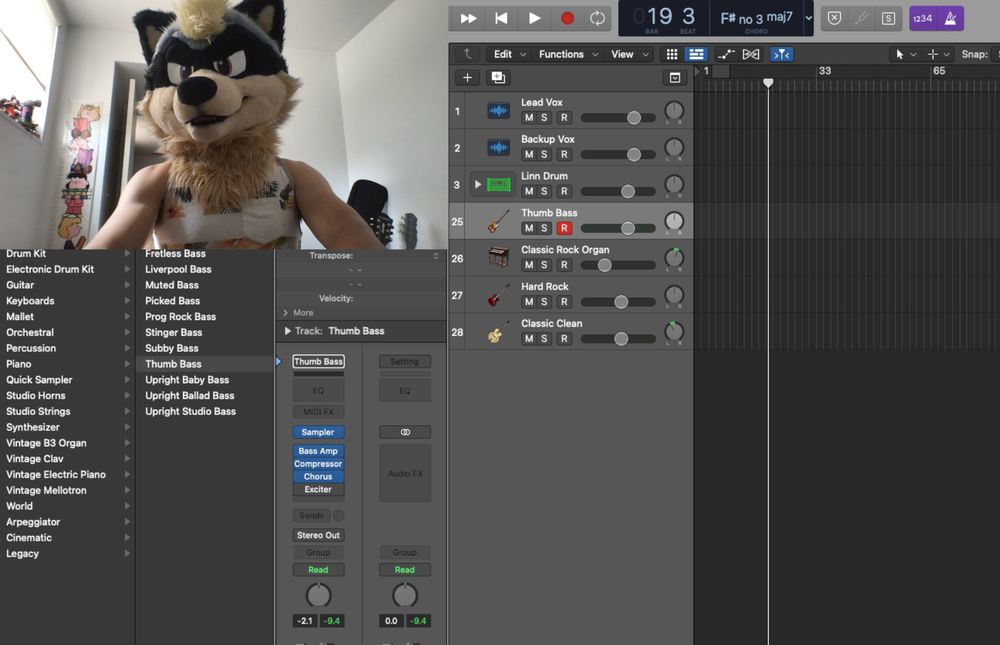This screenshot has height=645, width=1000.
Task: Record-enable the Linn Drum track
Action: [564, 191]
